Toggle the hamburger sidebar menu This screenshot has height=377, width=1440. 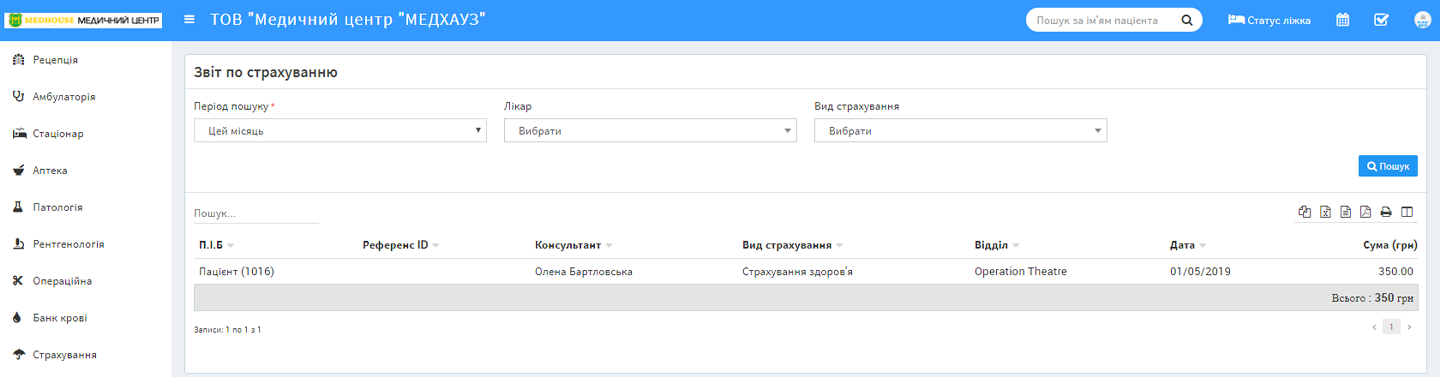pos(189,20)
